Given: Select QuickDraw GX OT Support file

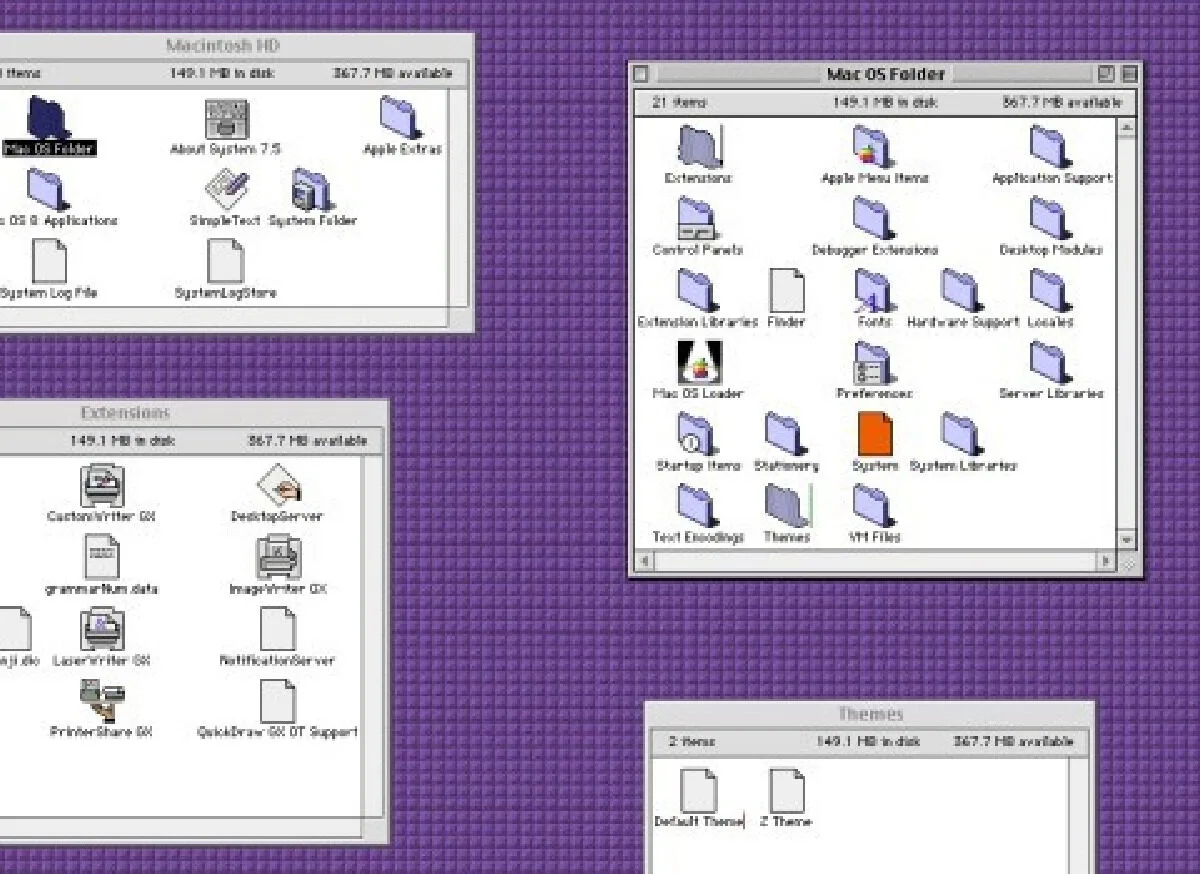Looking at the screenshot, I should pyautogui.click(x=277, y=702).
